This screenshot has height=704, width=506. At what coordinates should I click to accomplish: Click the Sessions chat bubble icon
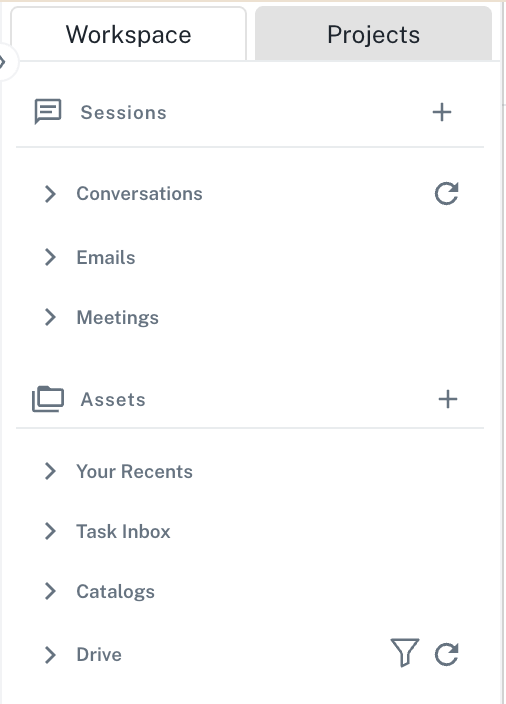click(x=48, y=111)
